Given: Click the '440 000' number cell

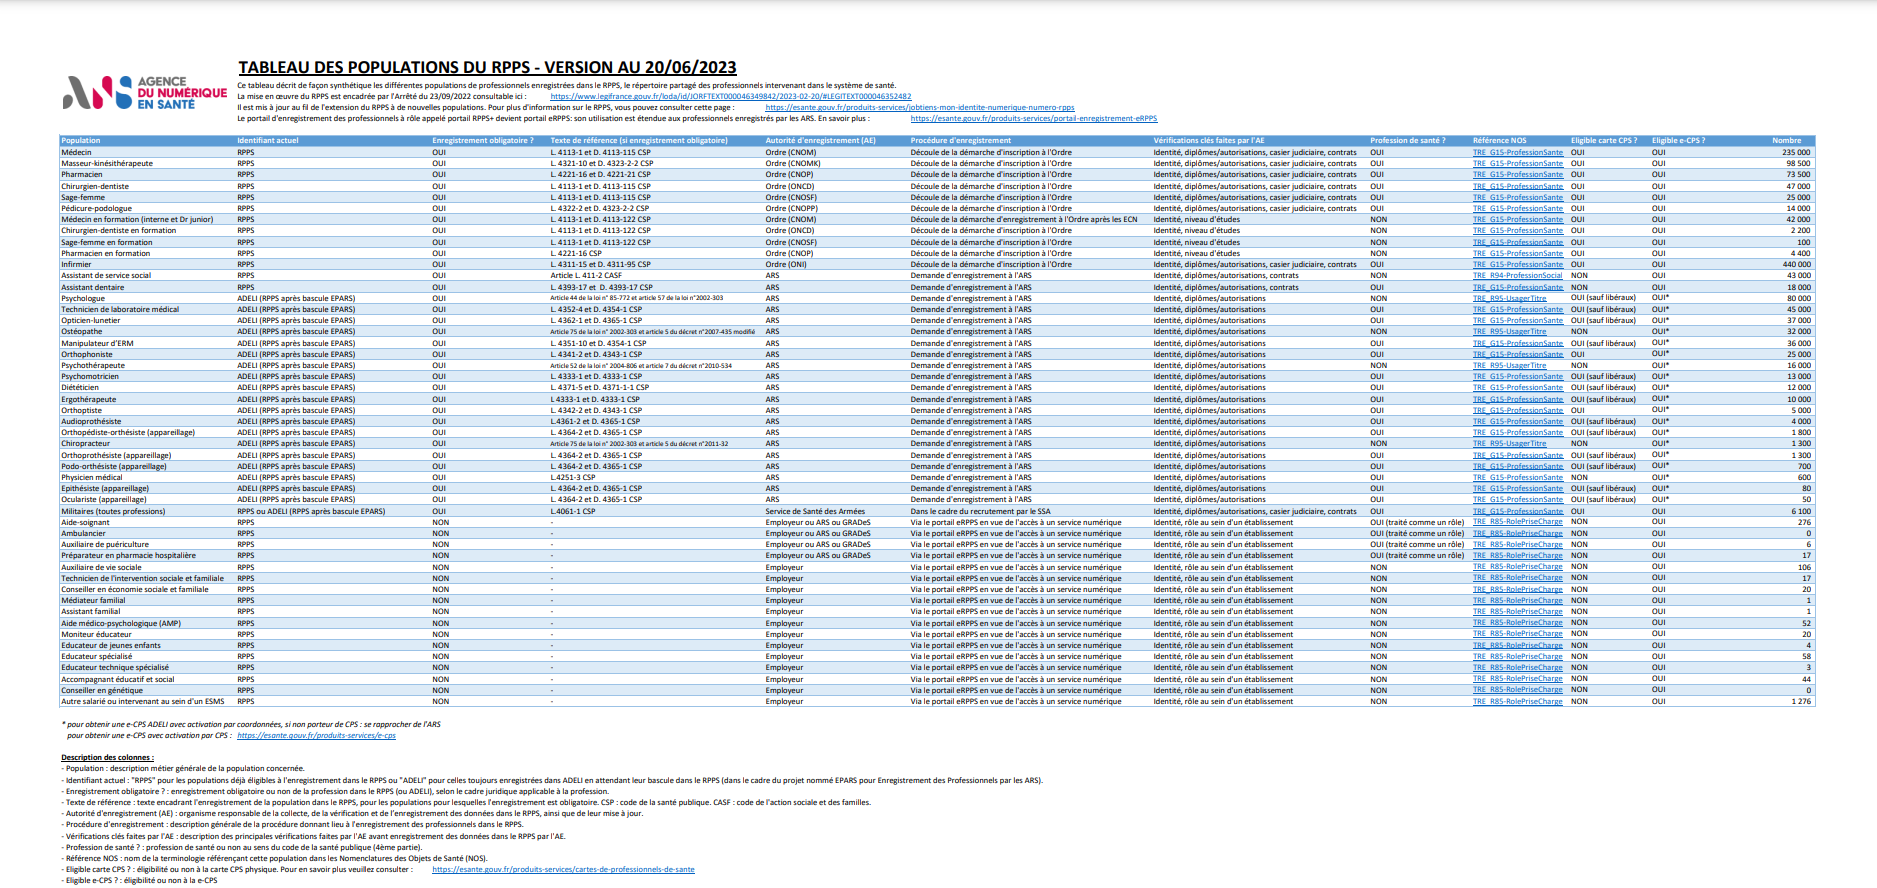Looking at the screenshot, I should pyautogui.click(x=1796, y=265).
